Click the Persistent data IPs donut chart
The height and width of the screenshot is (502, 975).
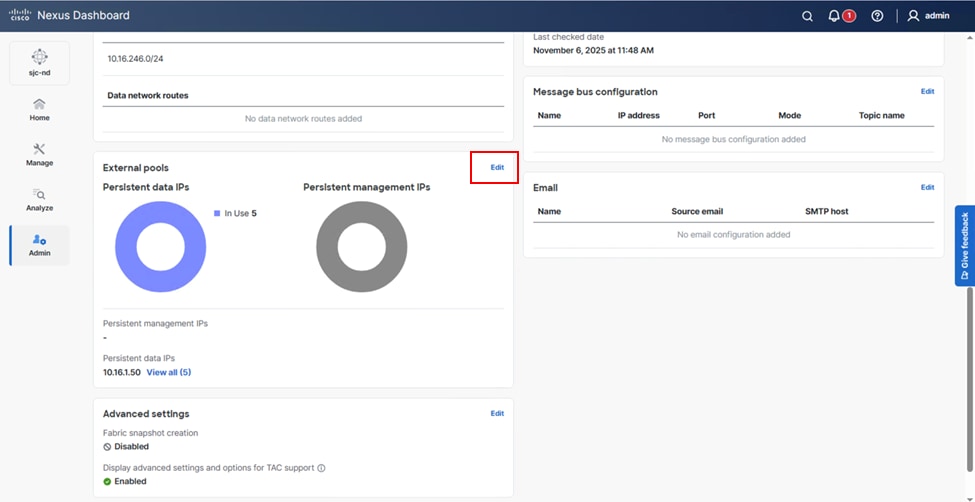160,246
